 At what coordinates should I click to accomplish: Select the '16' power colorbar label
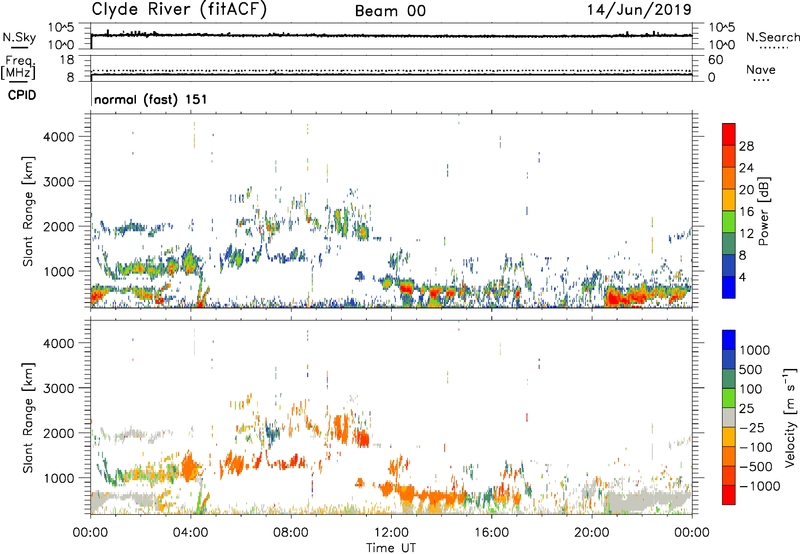coord(746,212)
